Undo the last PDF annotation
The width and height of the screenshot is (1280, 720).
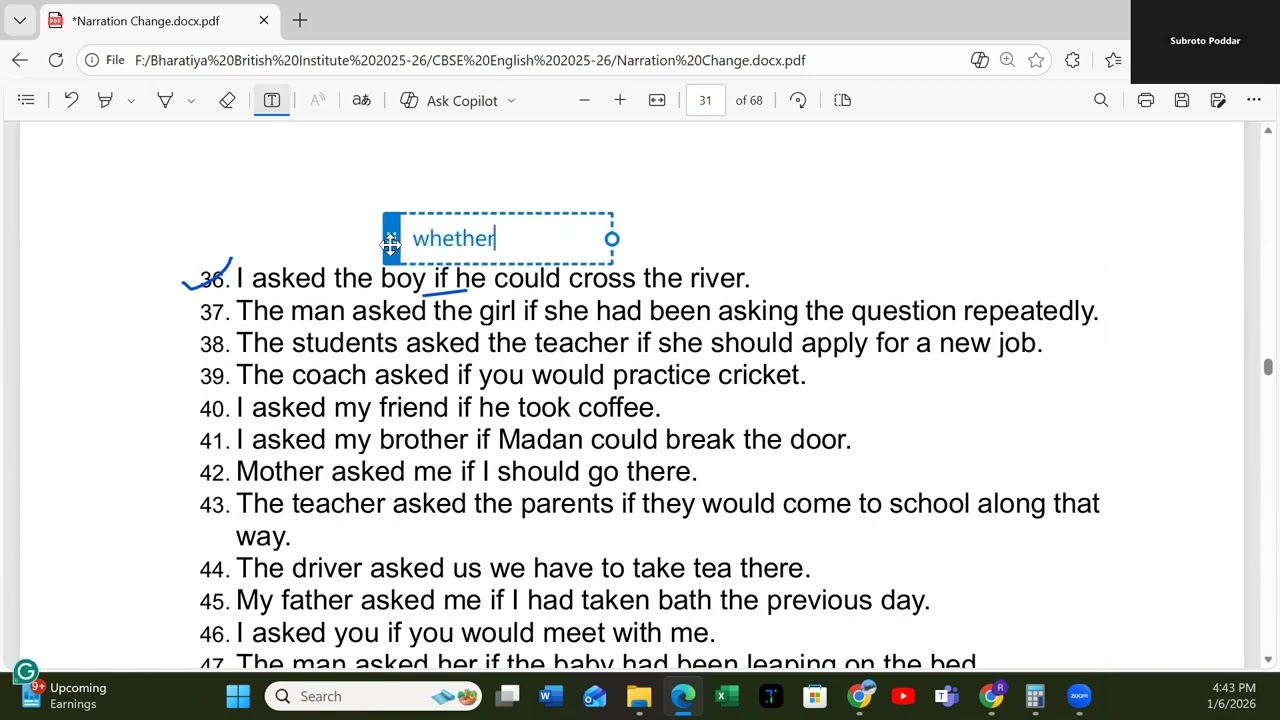[x=71, y=100]
